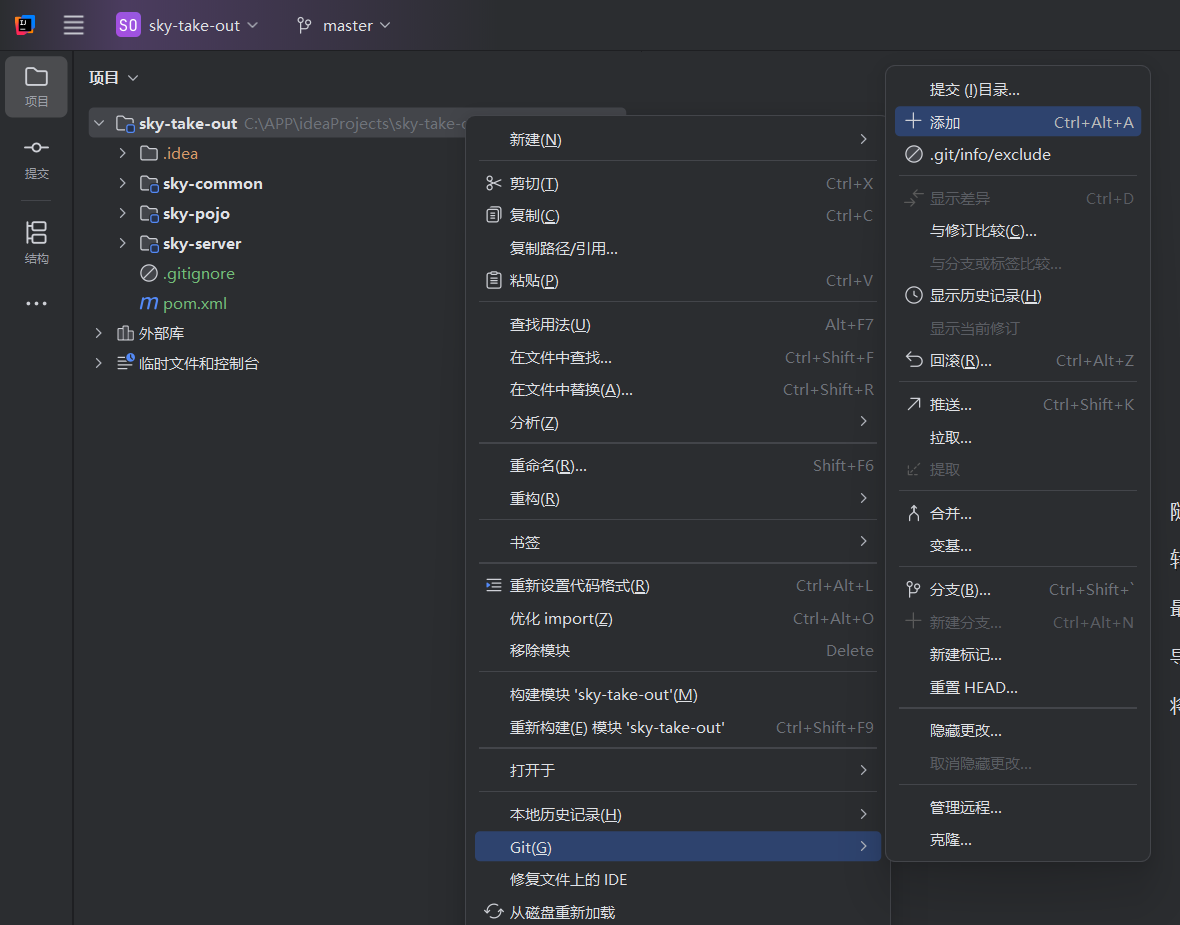Select the sky-take-out root project folder
Image resolution: width=1180 pixels, height=925 pixels.
pyautogui.click(x=187, y=123)
